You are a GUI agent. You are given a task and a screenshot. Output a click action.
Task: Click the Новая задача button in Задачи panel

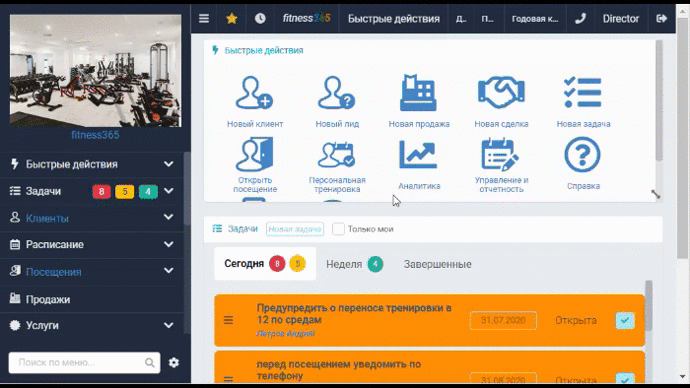(295, 229)
